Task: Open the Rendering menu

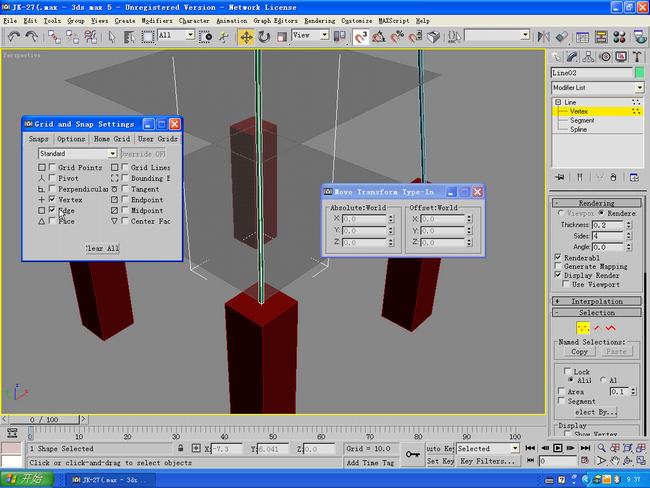Action: click(320, 20)
